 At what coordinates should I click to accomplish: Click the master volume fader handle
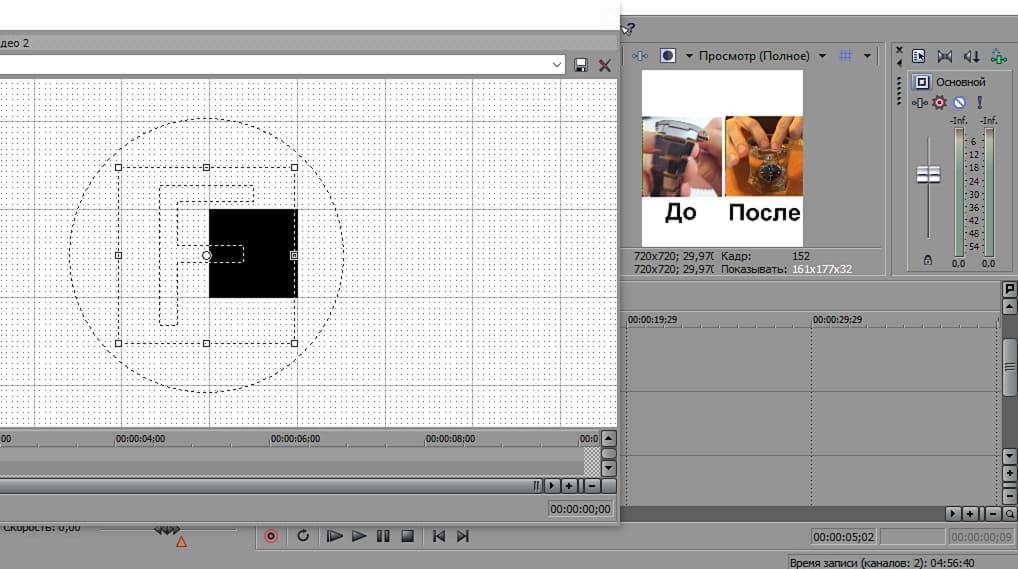pos(929,175)
